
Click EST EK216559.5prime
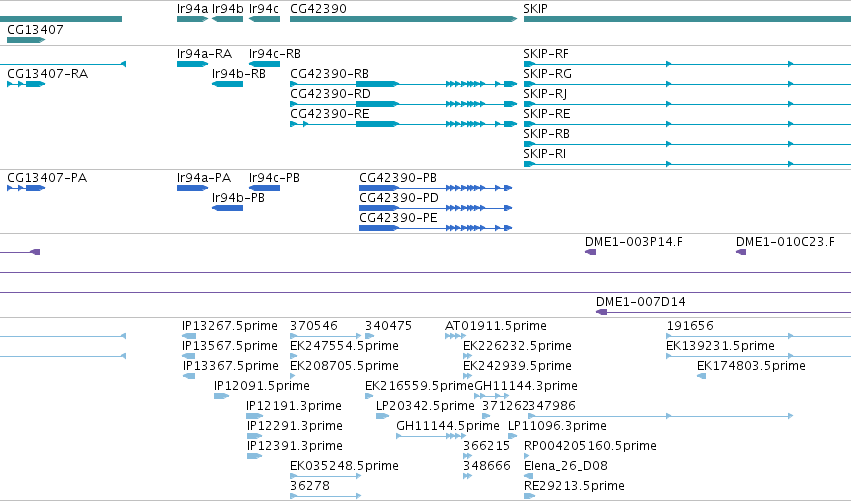(370, 396)
